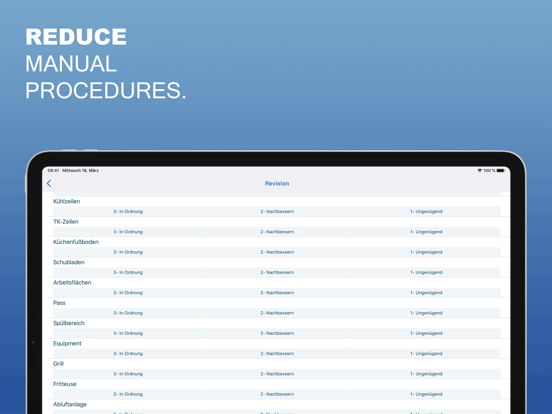The width and height of the screenshot is (552, 414).
Task: Mark Schubladen as '2- Nachbessern'
Action: pyautogui.click(x=277, y=272)
